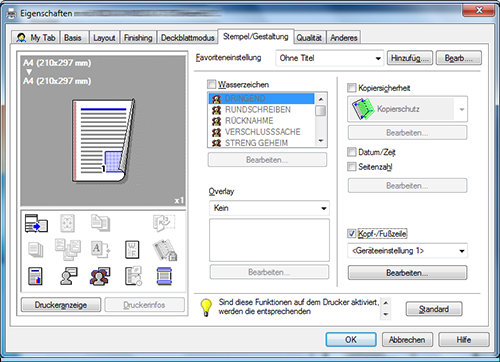Click the blue header/footer page icon
500x362 pixels.
click(164, 276)
